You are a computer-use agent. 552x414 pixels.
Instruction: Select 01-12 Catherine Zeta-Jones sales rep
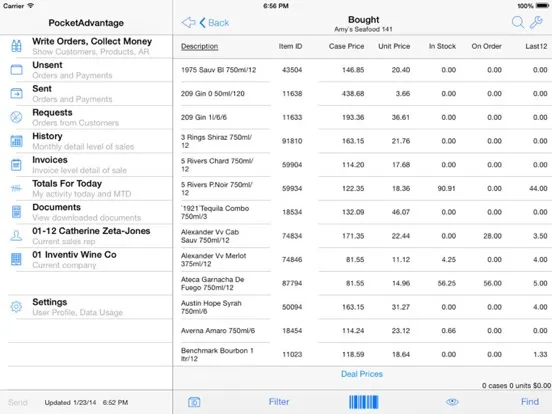86,236
